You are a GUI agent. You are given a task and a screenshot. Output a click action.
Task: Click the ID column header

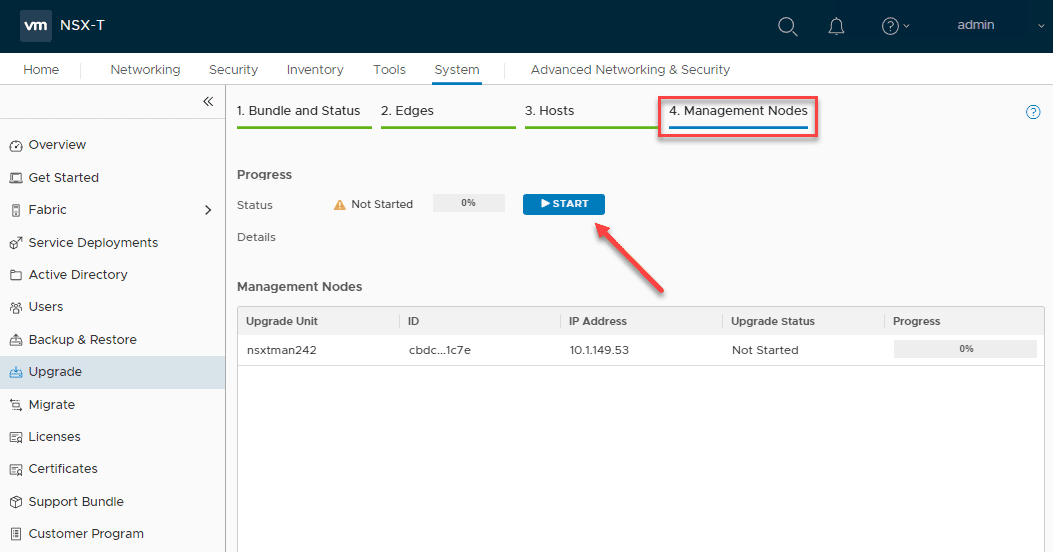coord(414,322)
